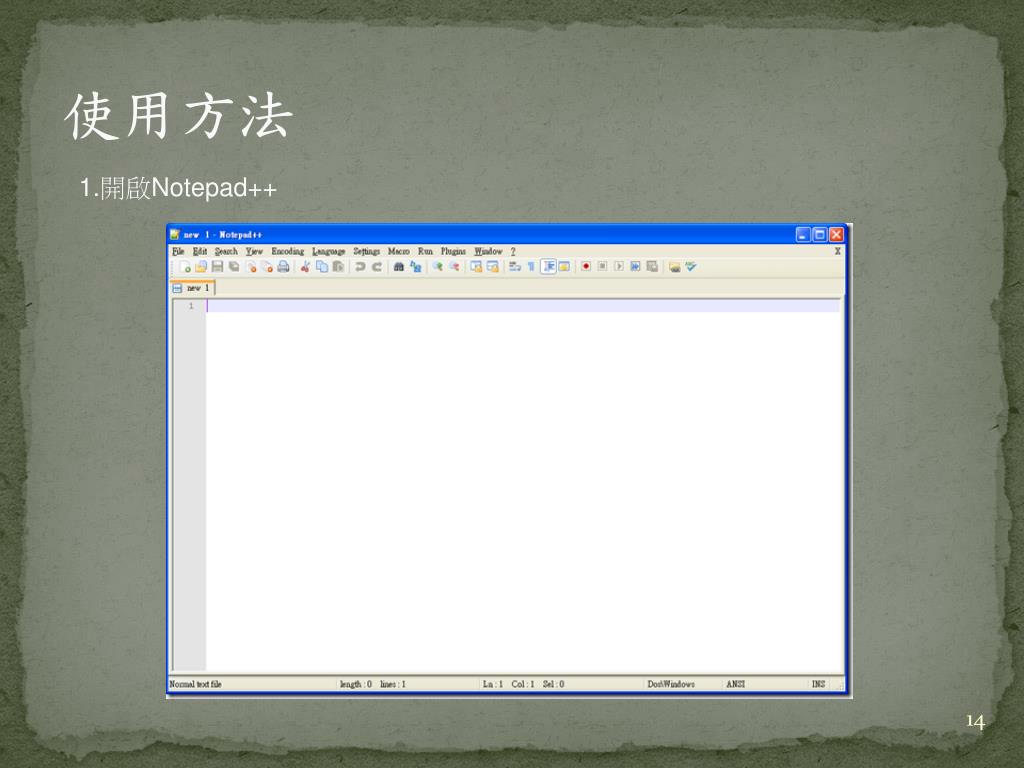The height and width of the screenshot is (768, 1024).
Task: Click the Playback macro icon
Action: tap(619, 266)
